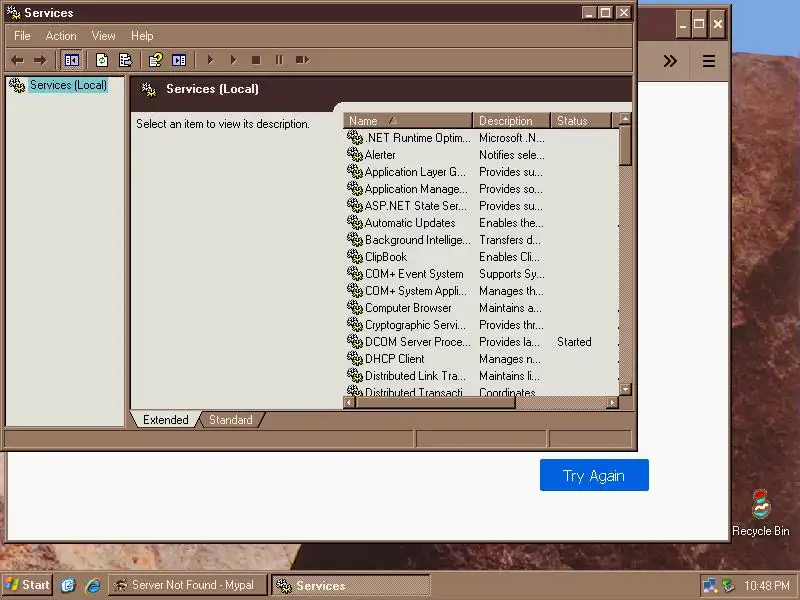This screenshot has width=800, height=600.
Task: Select the Automatic Updates service
Action: click(x=481, y=223)
